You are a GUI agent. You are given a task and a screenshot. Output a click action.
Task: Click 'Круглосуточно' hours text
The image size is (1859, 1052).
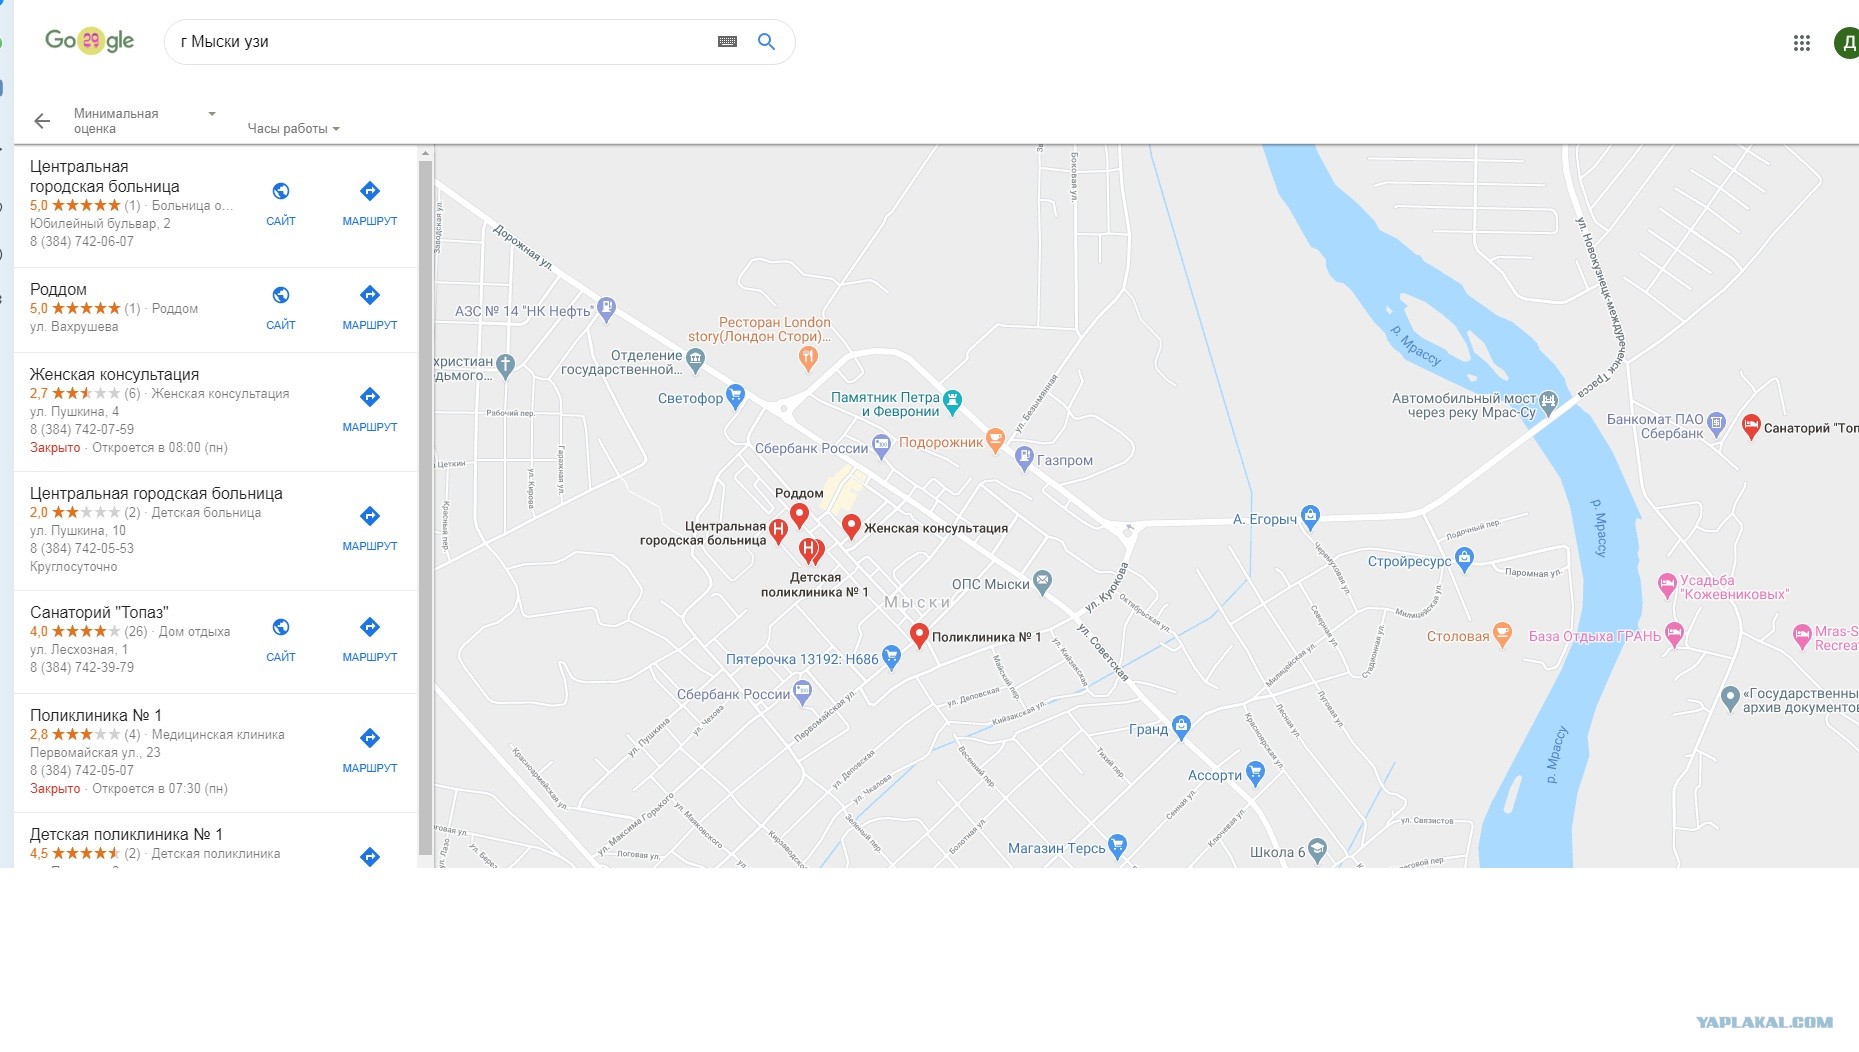click(74, 566)
